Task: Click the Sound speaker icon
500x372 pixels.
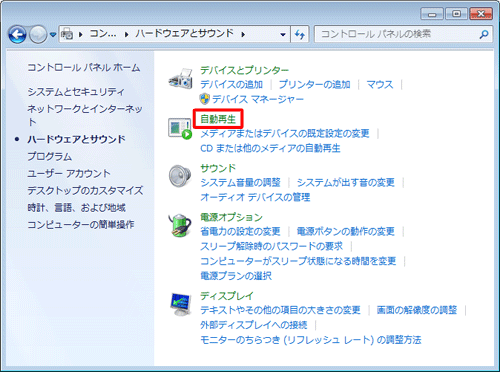Action: tap(180, 176)
